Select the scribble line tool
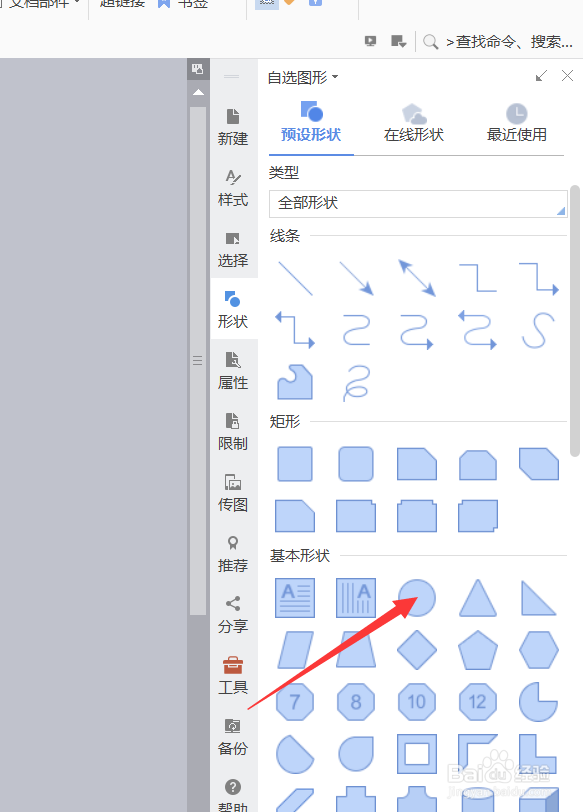The image size is (583, 812). point(356,383)
